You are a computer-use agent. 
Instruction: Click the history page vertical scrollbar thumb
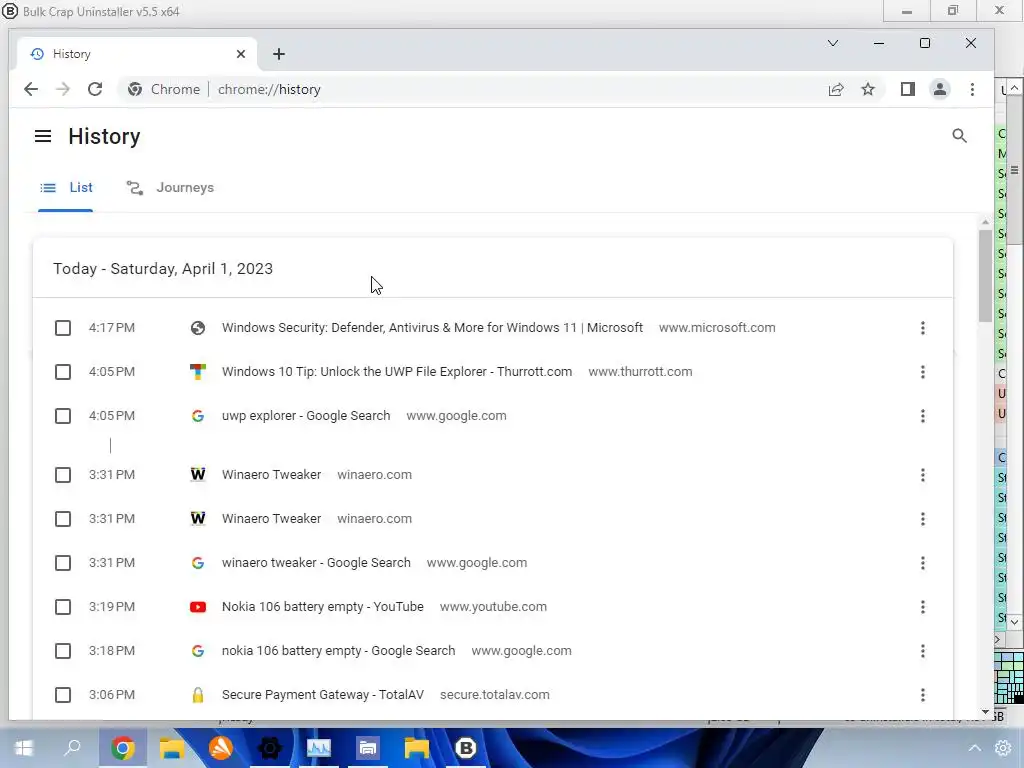[985, 274]
